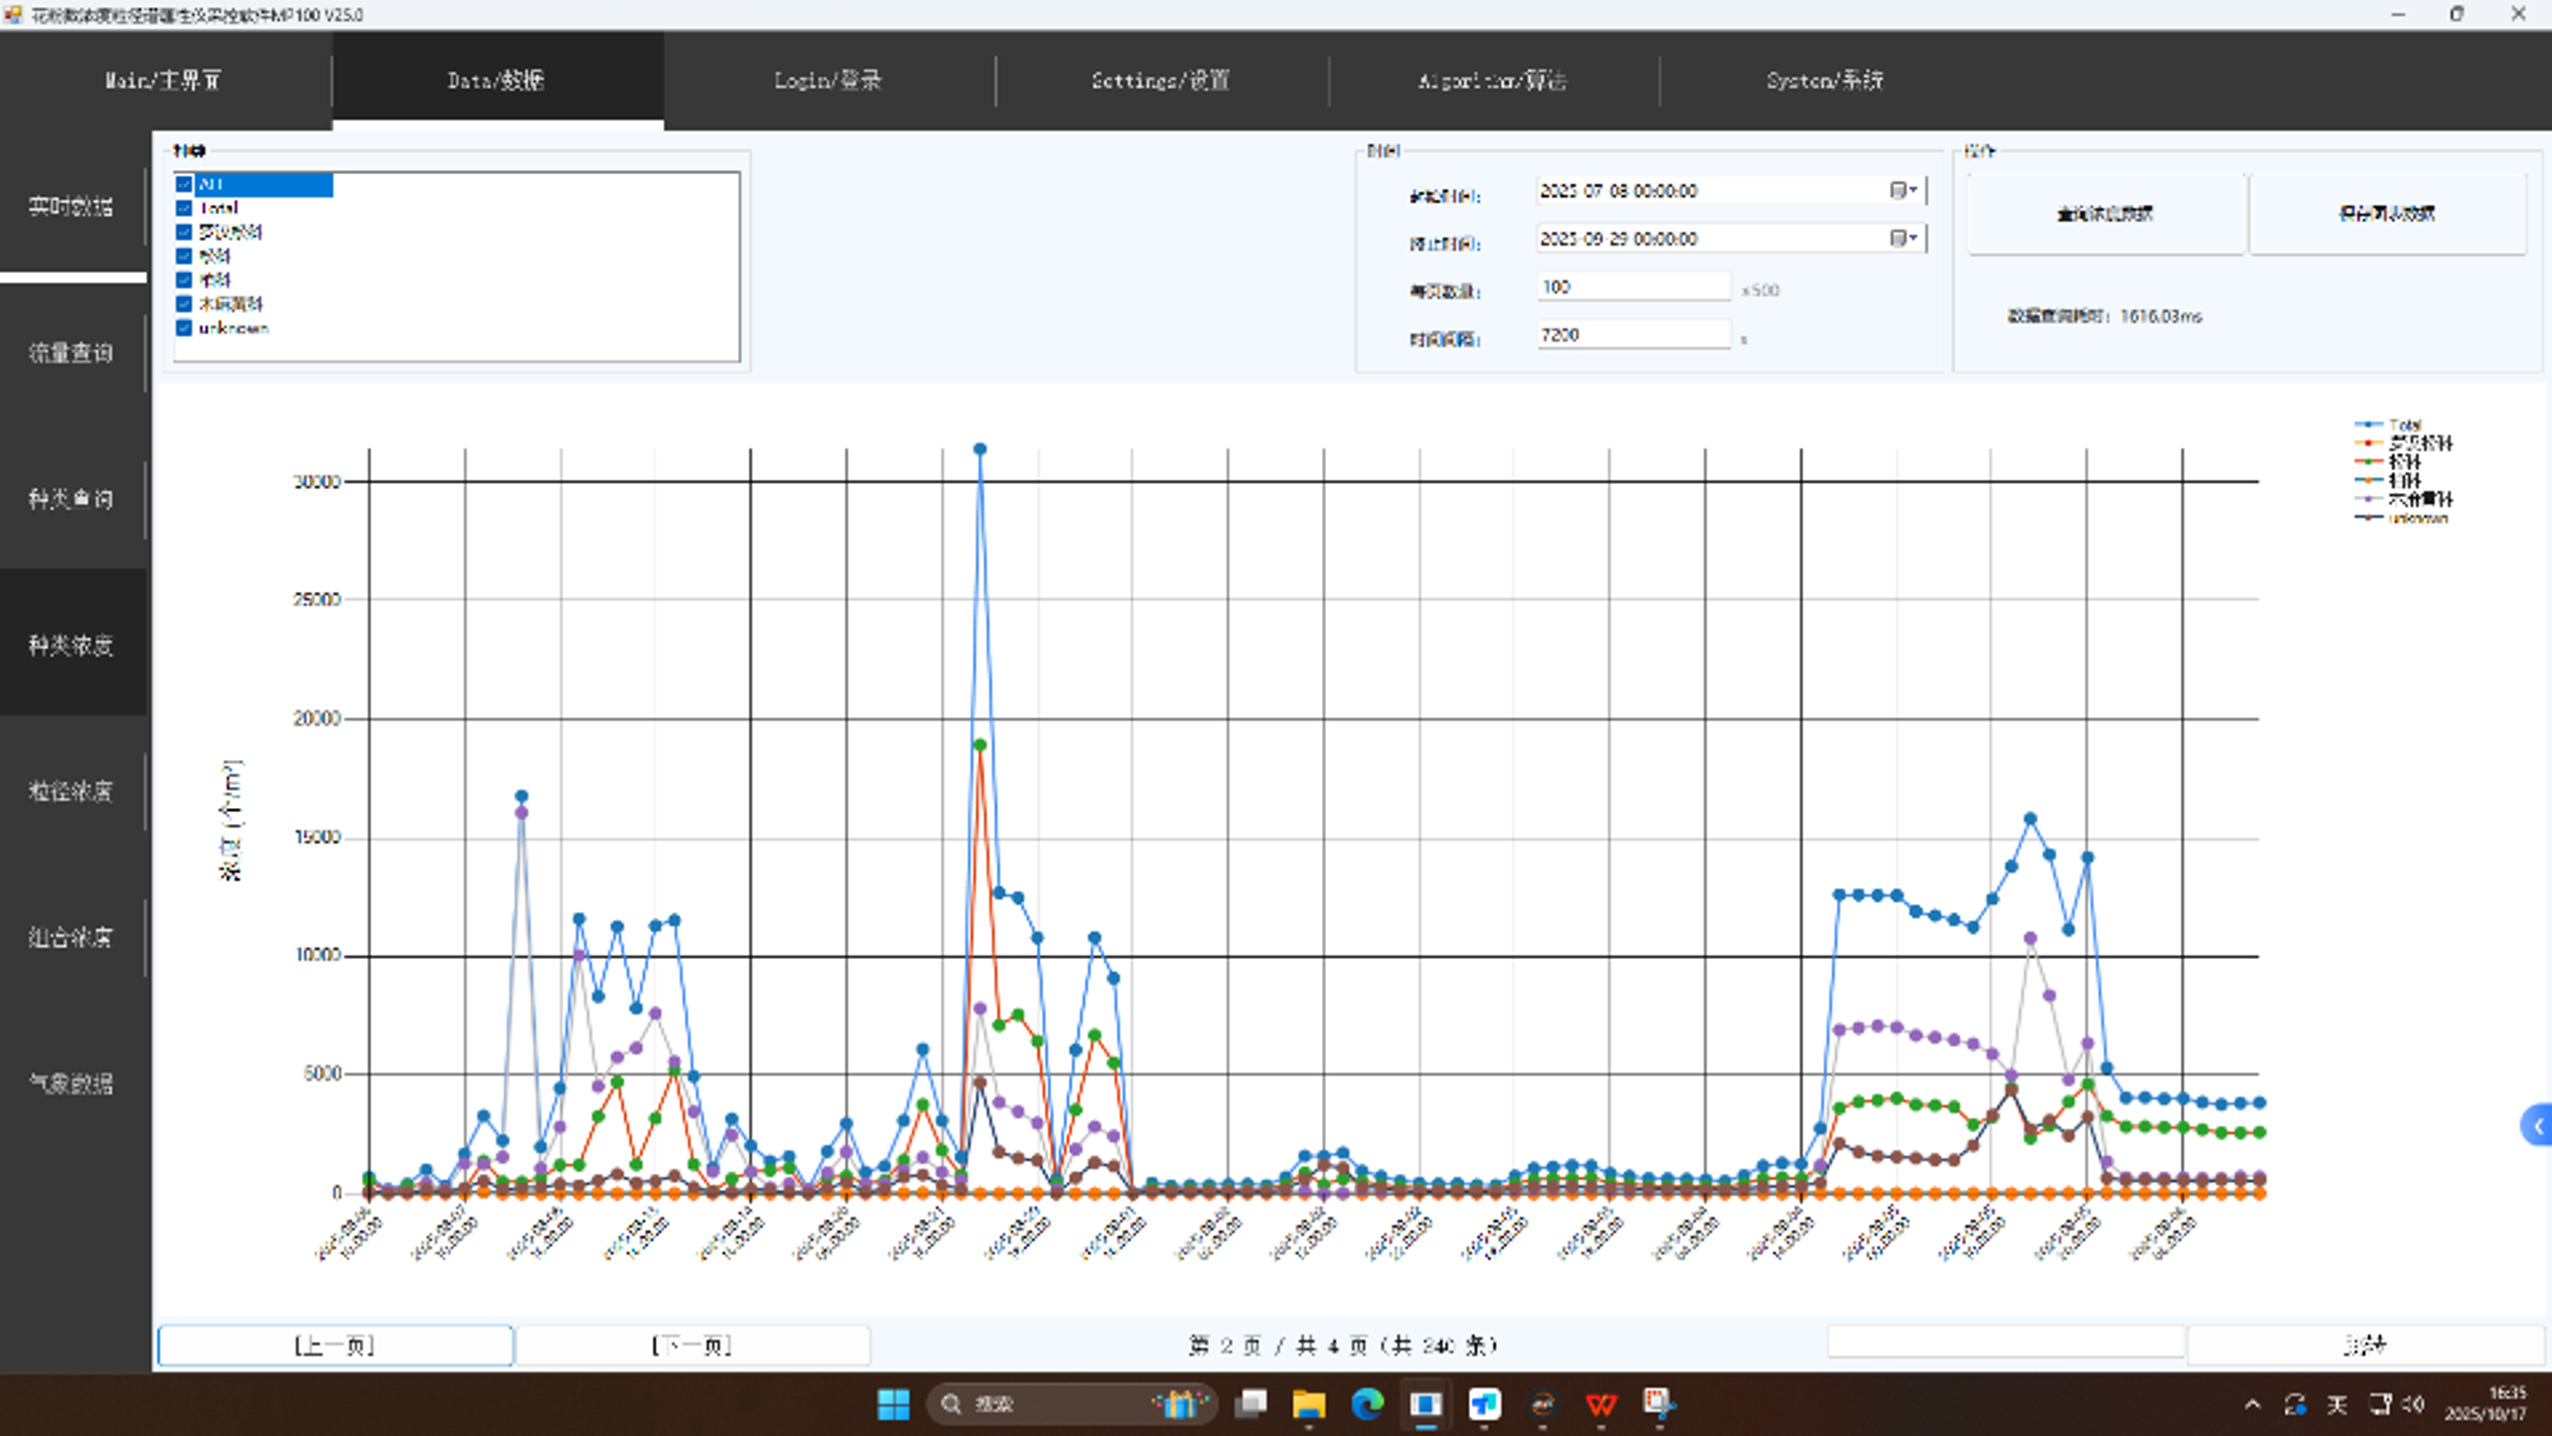Open start time calendar dropdown

(1902, 190)
